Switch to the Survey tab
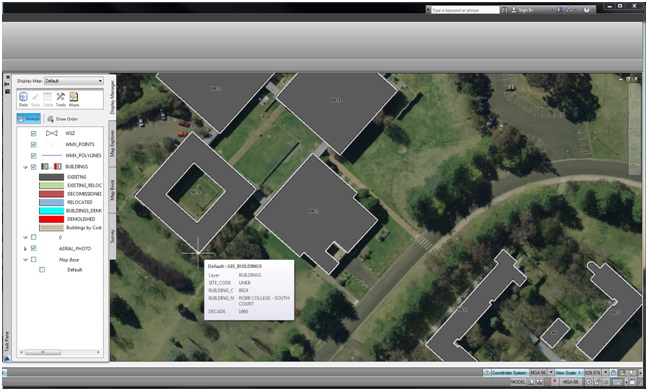 click(x=112, y=236)
